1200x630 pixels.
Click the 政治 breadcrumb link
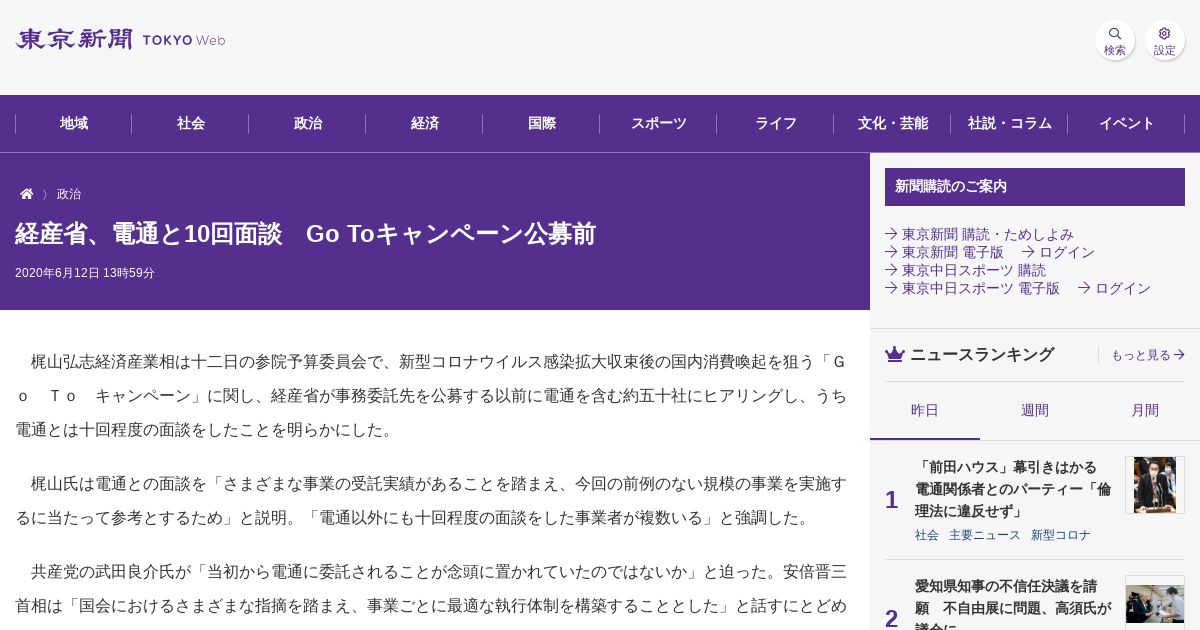(69, 194)
